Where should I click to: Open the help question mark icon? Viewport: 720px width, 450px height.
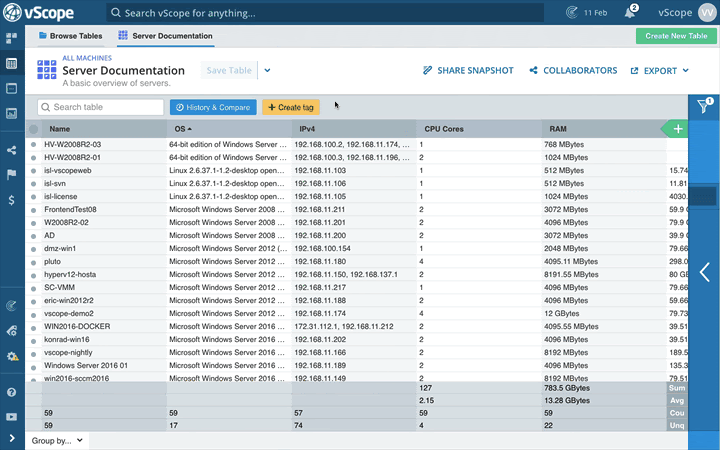(11, 392)
